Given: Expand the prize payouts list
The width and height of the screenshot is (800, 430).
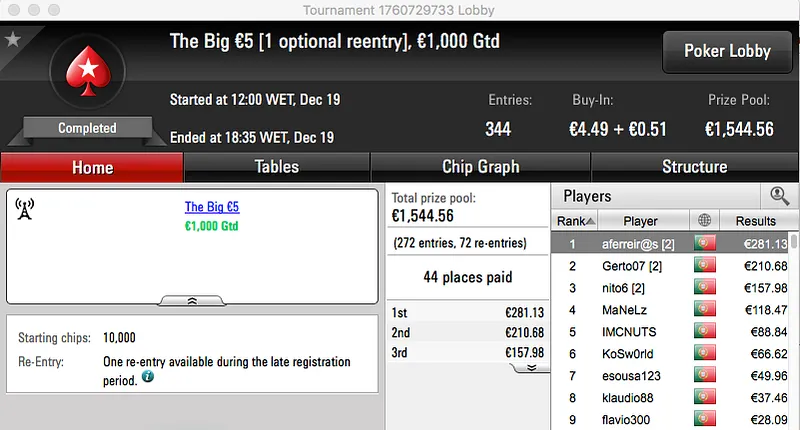Looking at the screenshot, I should (532, 367).
